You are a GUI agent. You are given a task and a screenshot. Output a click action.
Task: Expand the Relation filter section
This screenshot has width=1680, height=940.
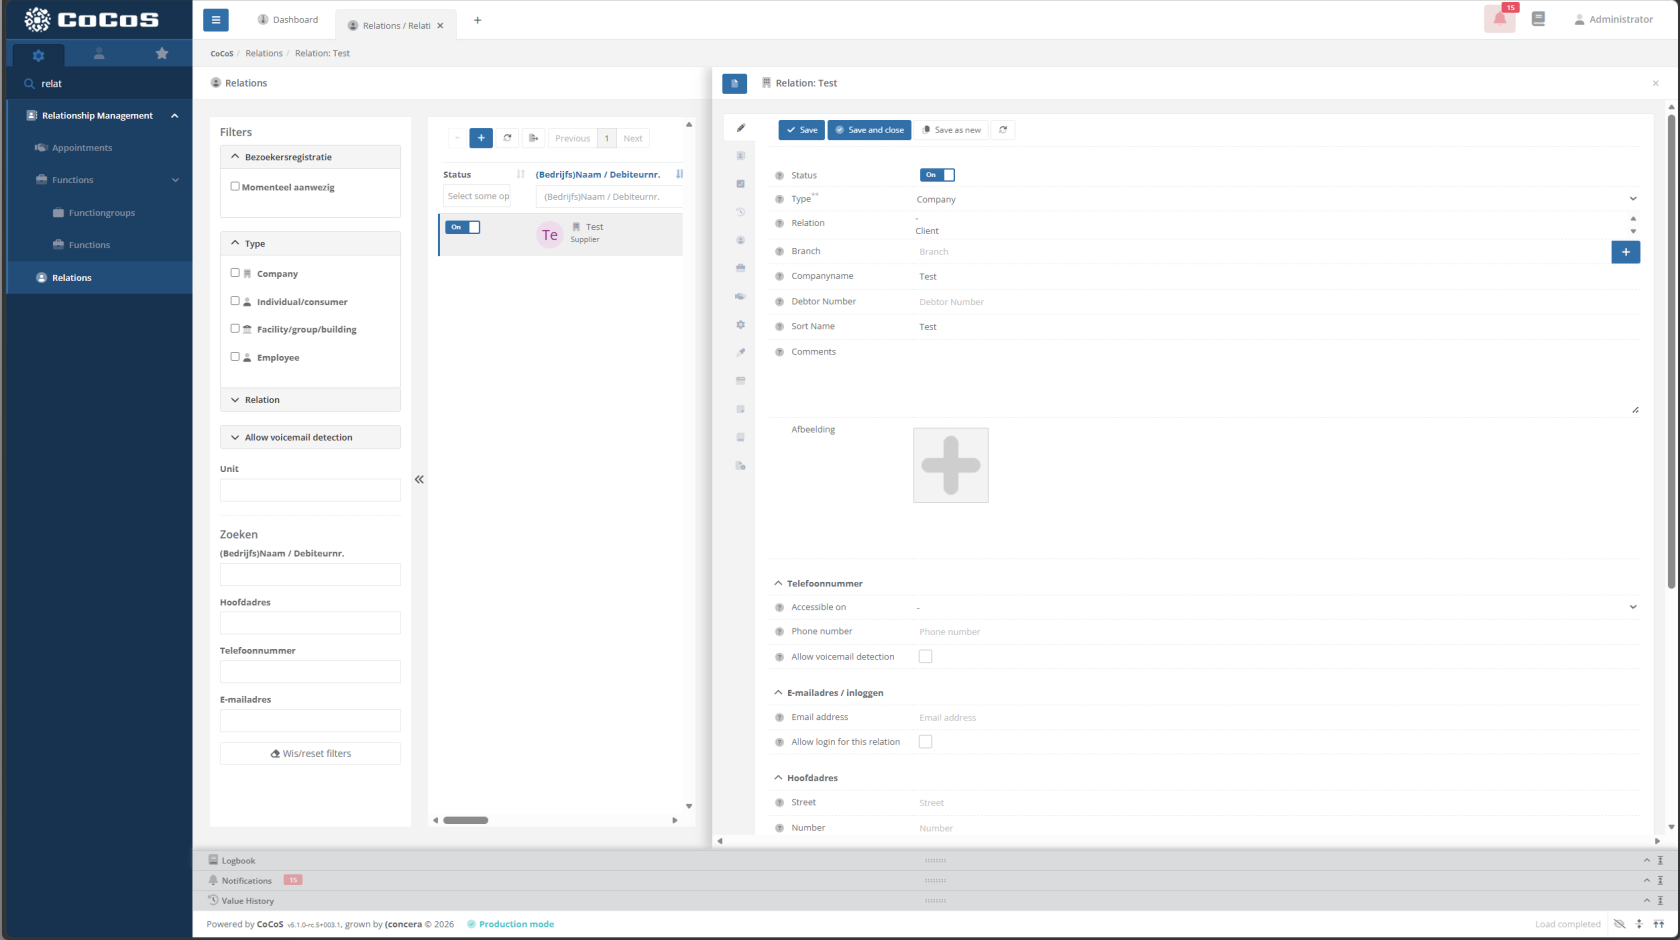[x=310, y=400]
